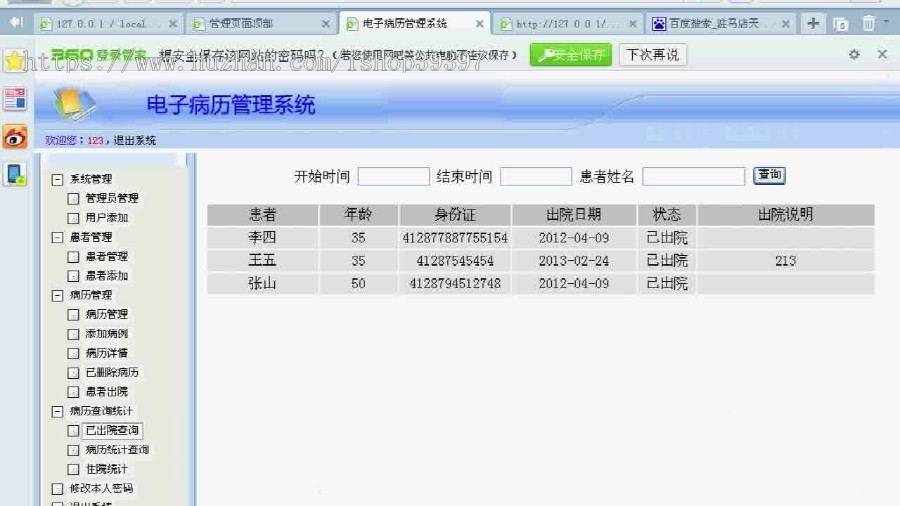Open 患者添加 menu item

click(107, 276)
